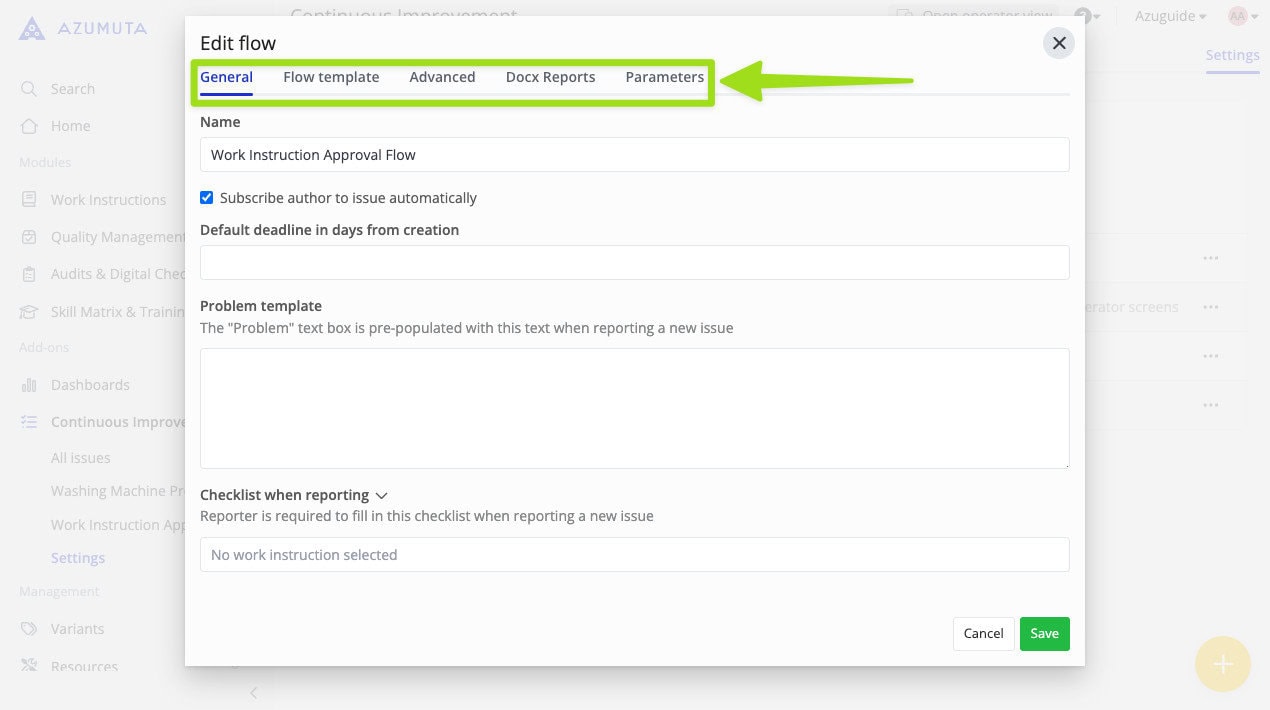This screenshot has width=1270, height=710.
Task: Click the Problem template text area
Action: tap(634, 408)
